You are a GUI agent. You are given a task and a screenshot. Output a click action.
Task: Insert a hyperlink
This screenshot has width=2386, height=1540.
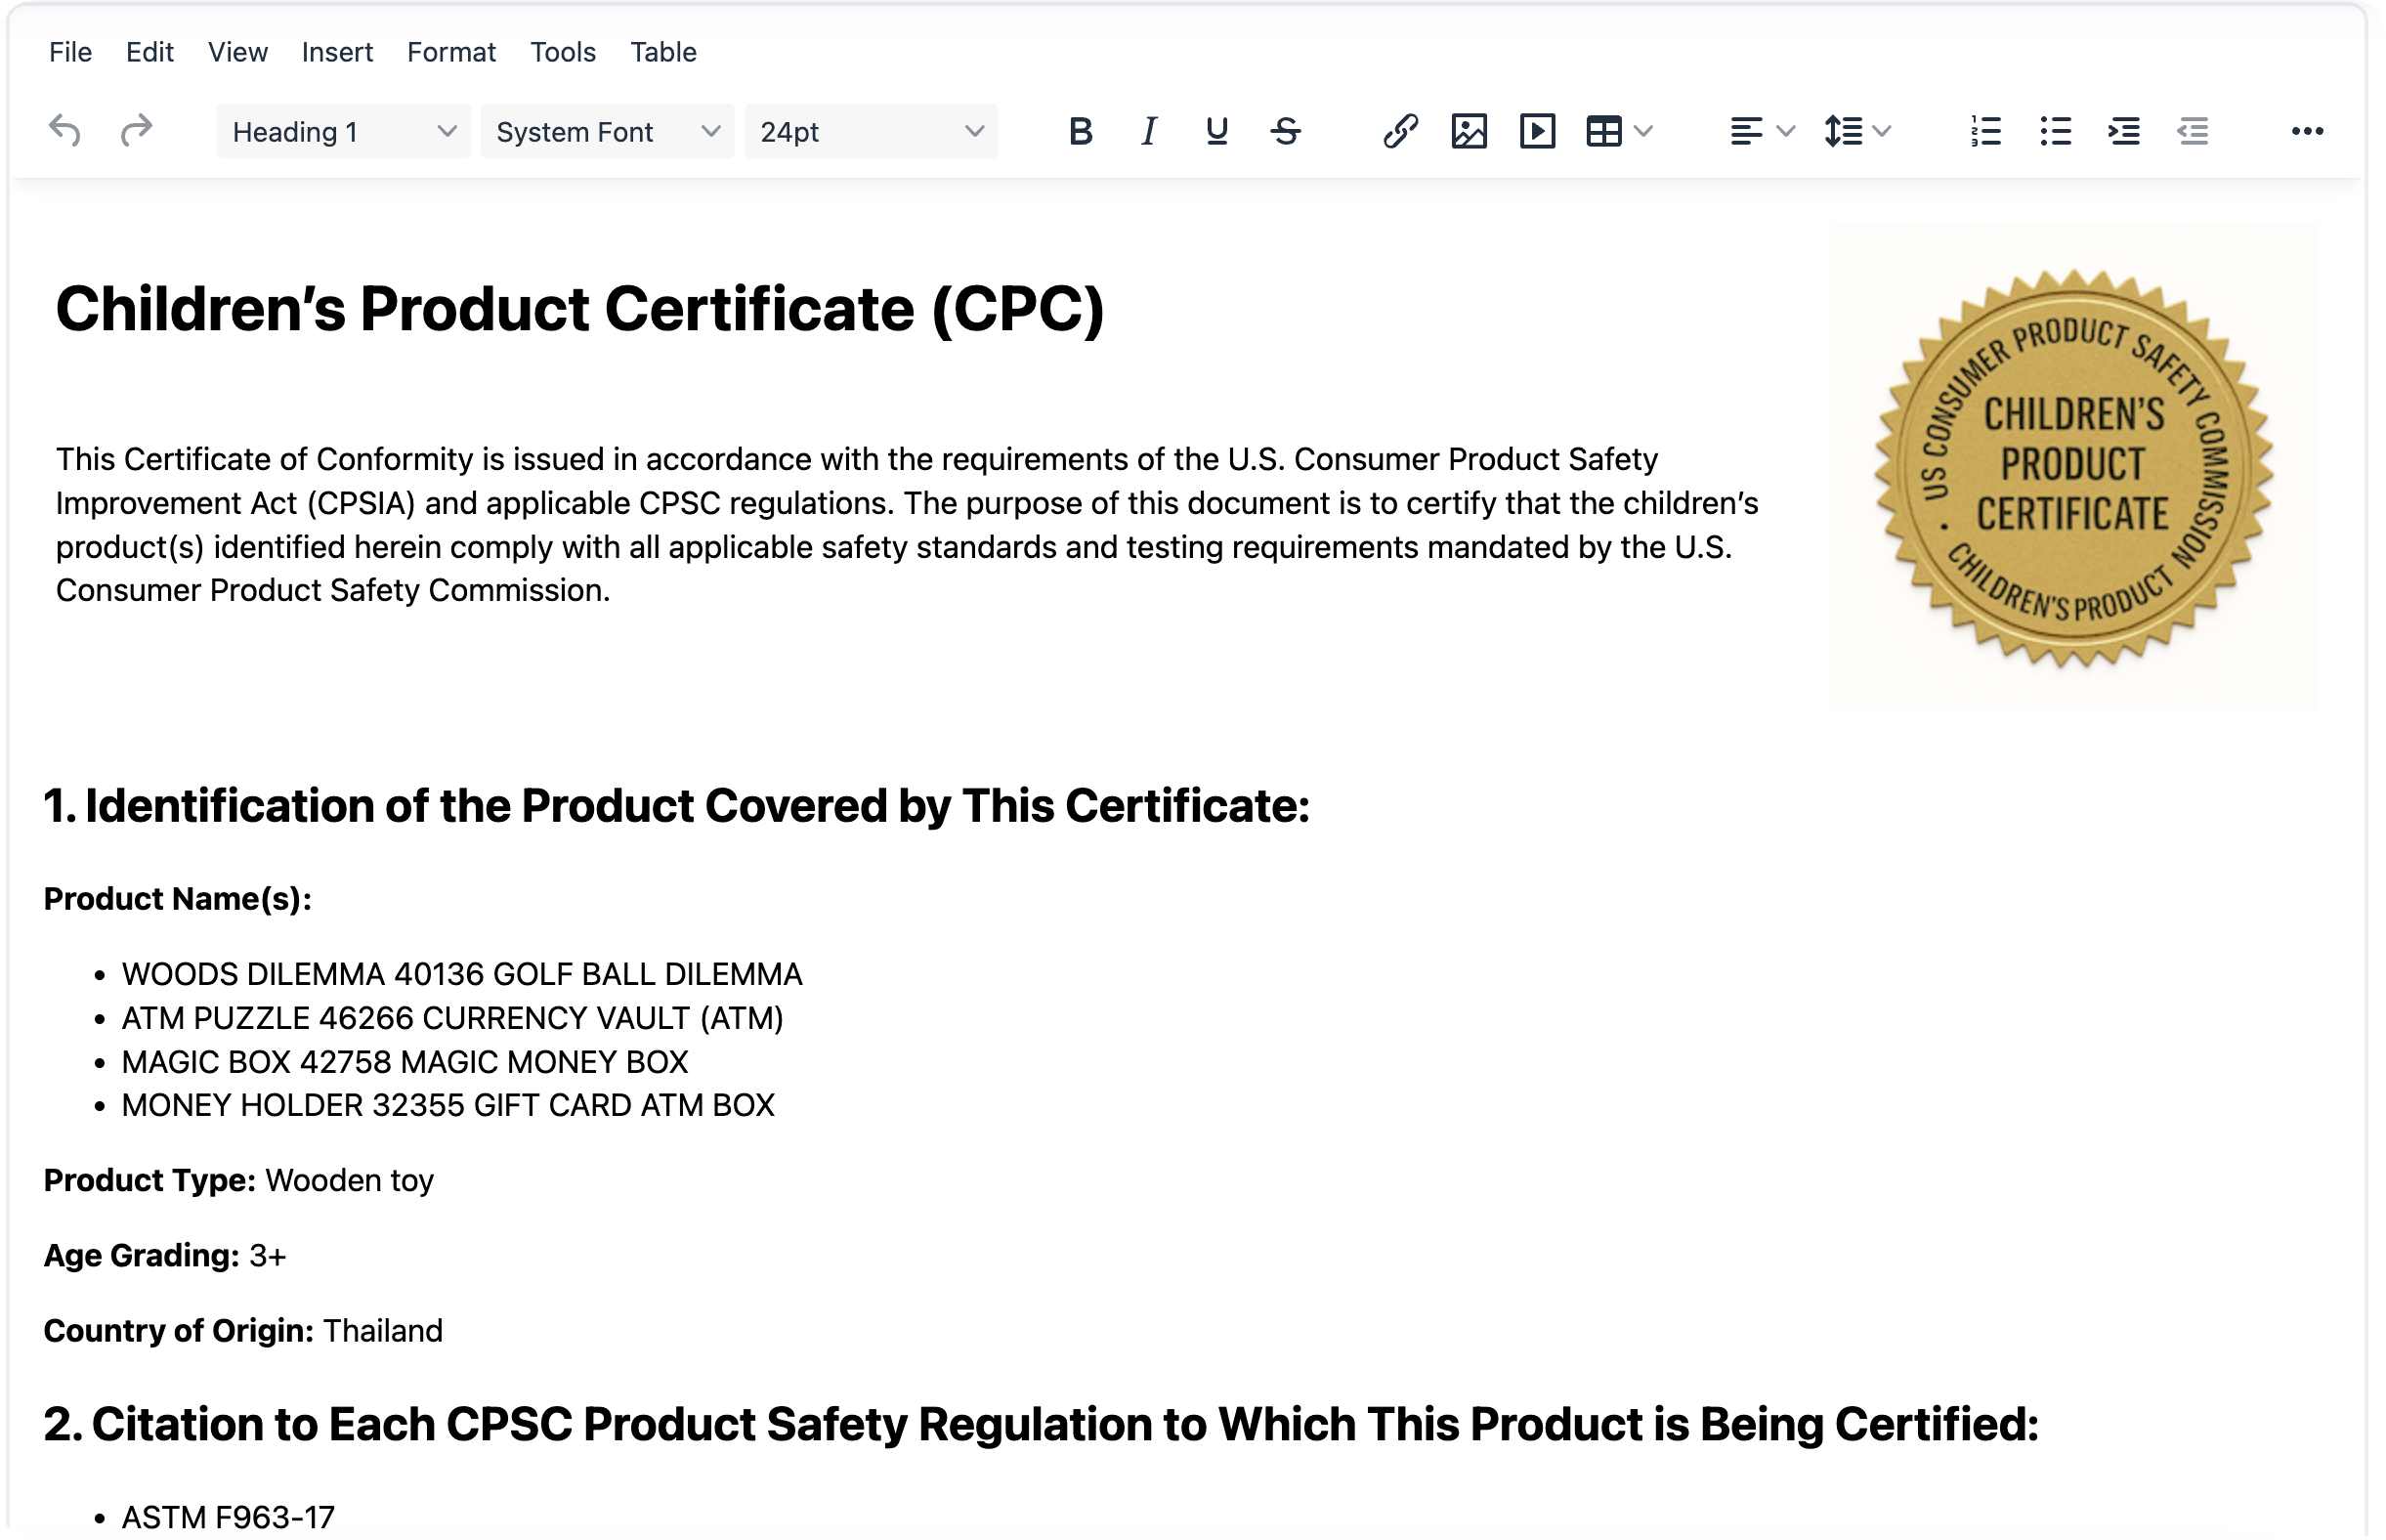(x=1401, y=131)
